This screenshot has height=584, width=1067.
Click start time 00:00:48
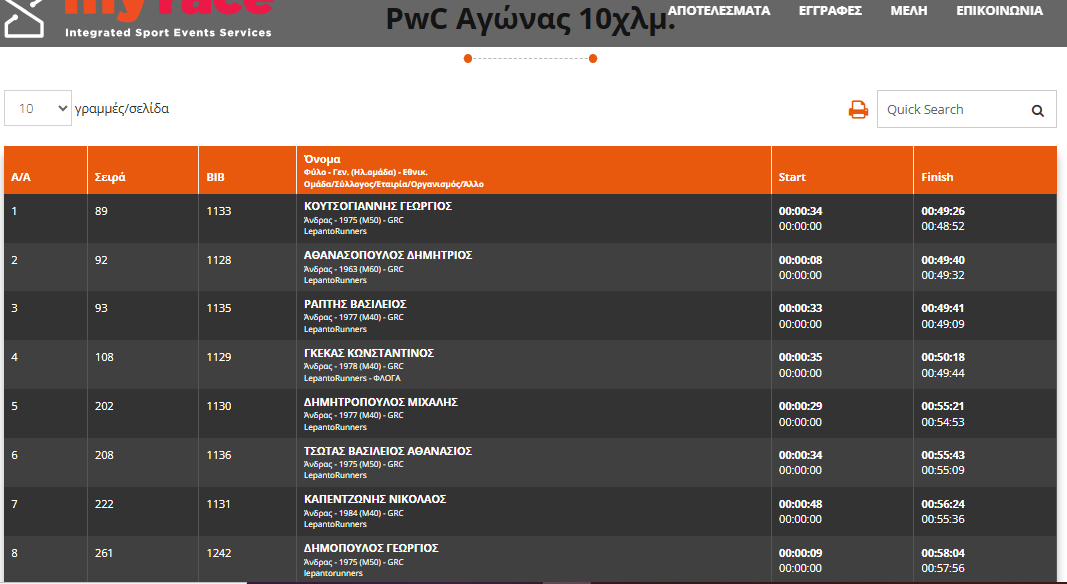click(800, 504)
